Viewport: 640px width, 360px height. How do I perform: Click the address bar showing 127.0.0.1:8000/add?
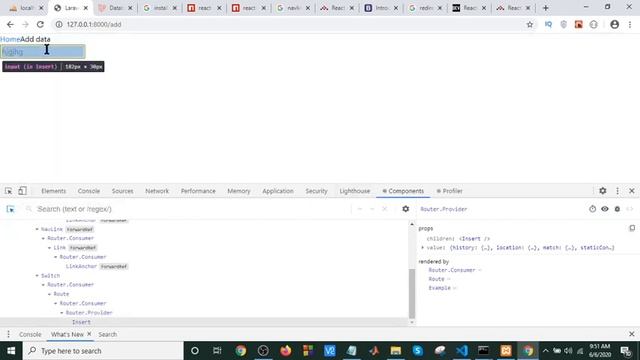(286, 24)
